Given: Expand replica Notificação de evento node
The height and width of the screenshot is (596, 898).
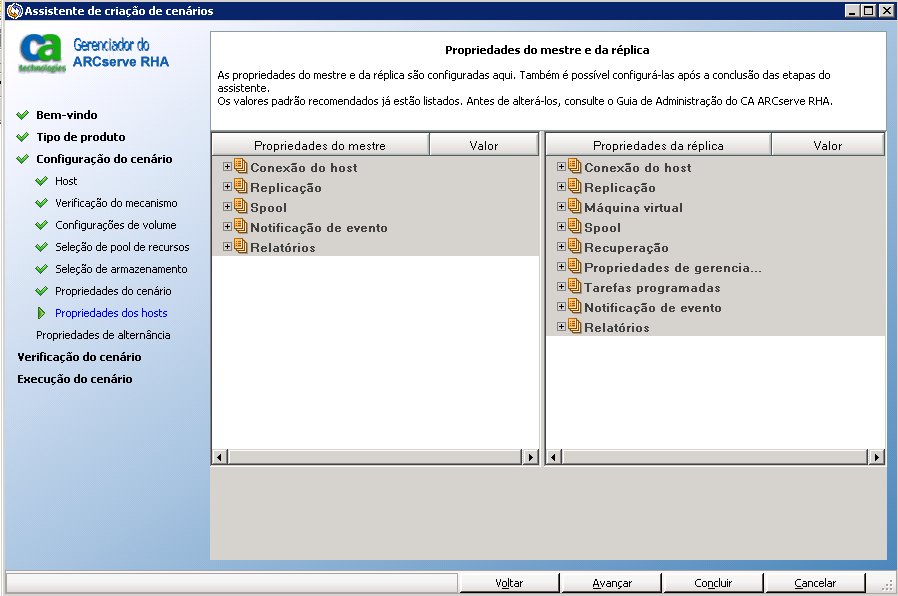Looking at the screenshot, I should point(561,307).
